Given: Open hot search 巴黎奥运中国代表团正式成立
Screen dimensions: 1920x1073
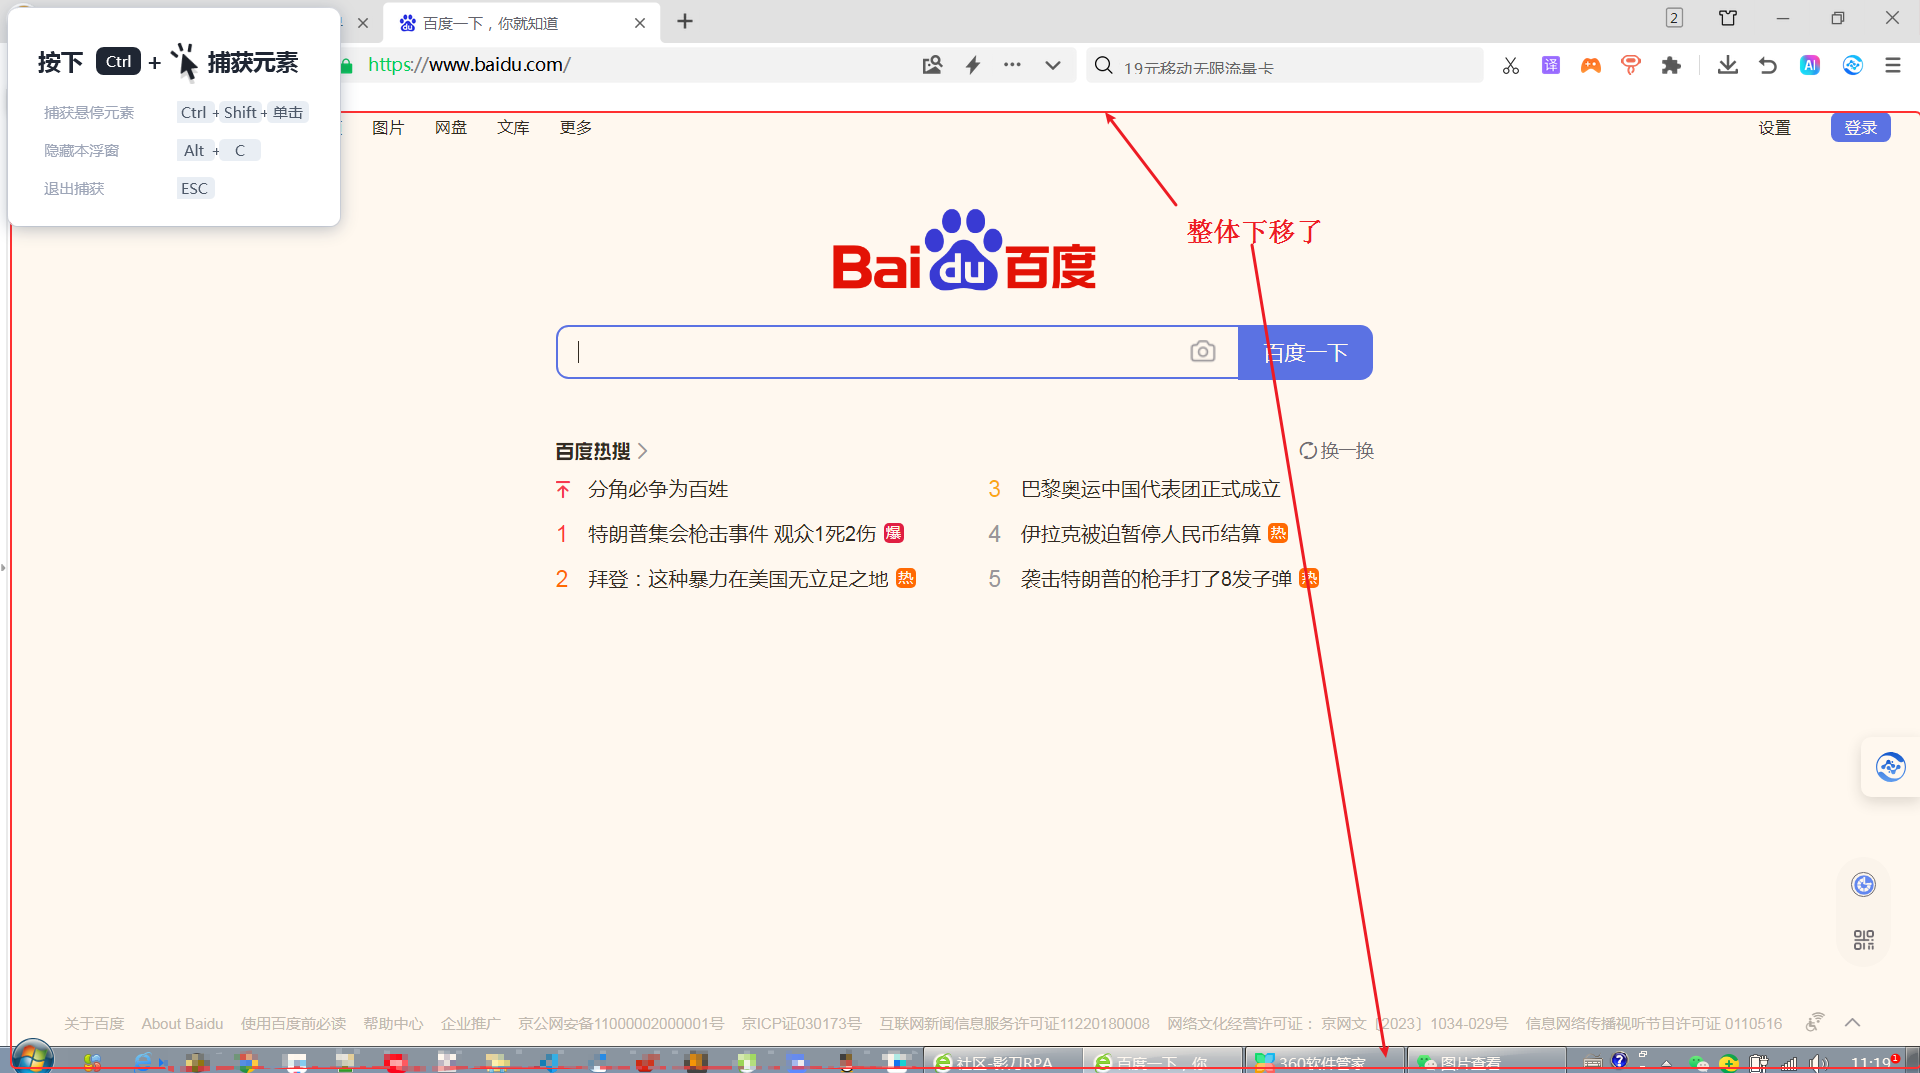Looking at the screenshot, I should [x=1150, y=489].
